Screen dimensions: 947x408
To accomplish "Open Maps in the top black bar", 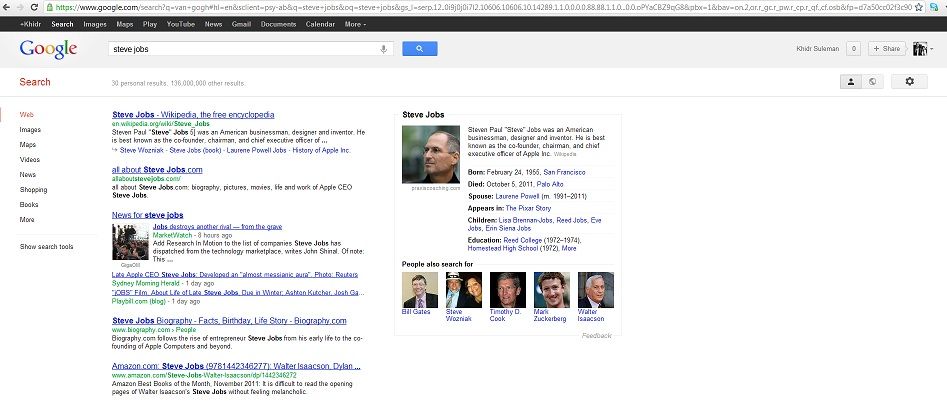I will 125,24.
